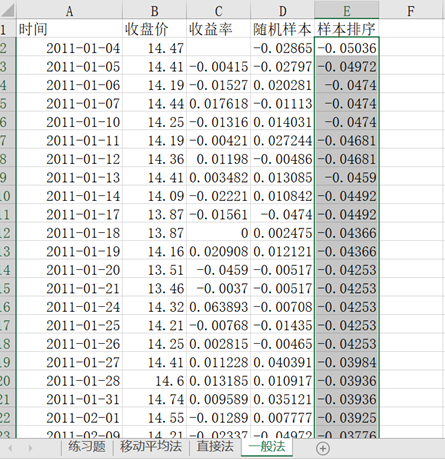Screen dimensions: 445x459
Task: Select return cell 0.063893
Action: point(218,306)
